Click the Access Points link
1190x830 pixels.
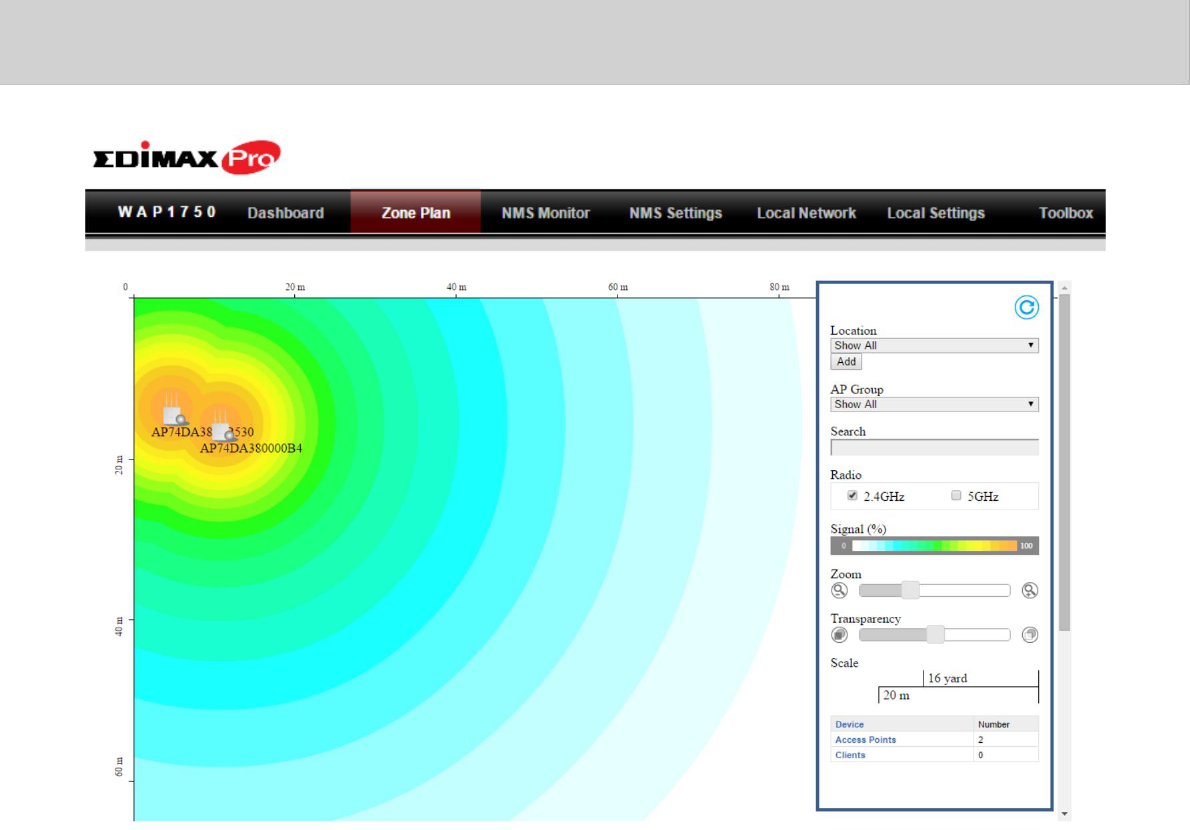point(865,740)
